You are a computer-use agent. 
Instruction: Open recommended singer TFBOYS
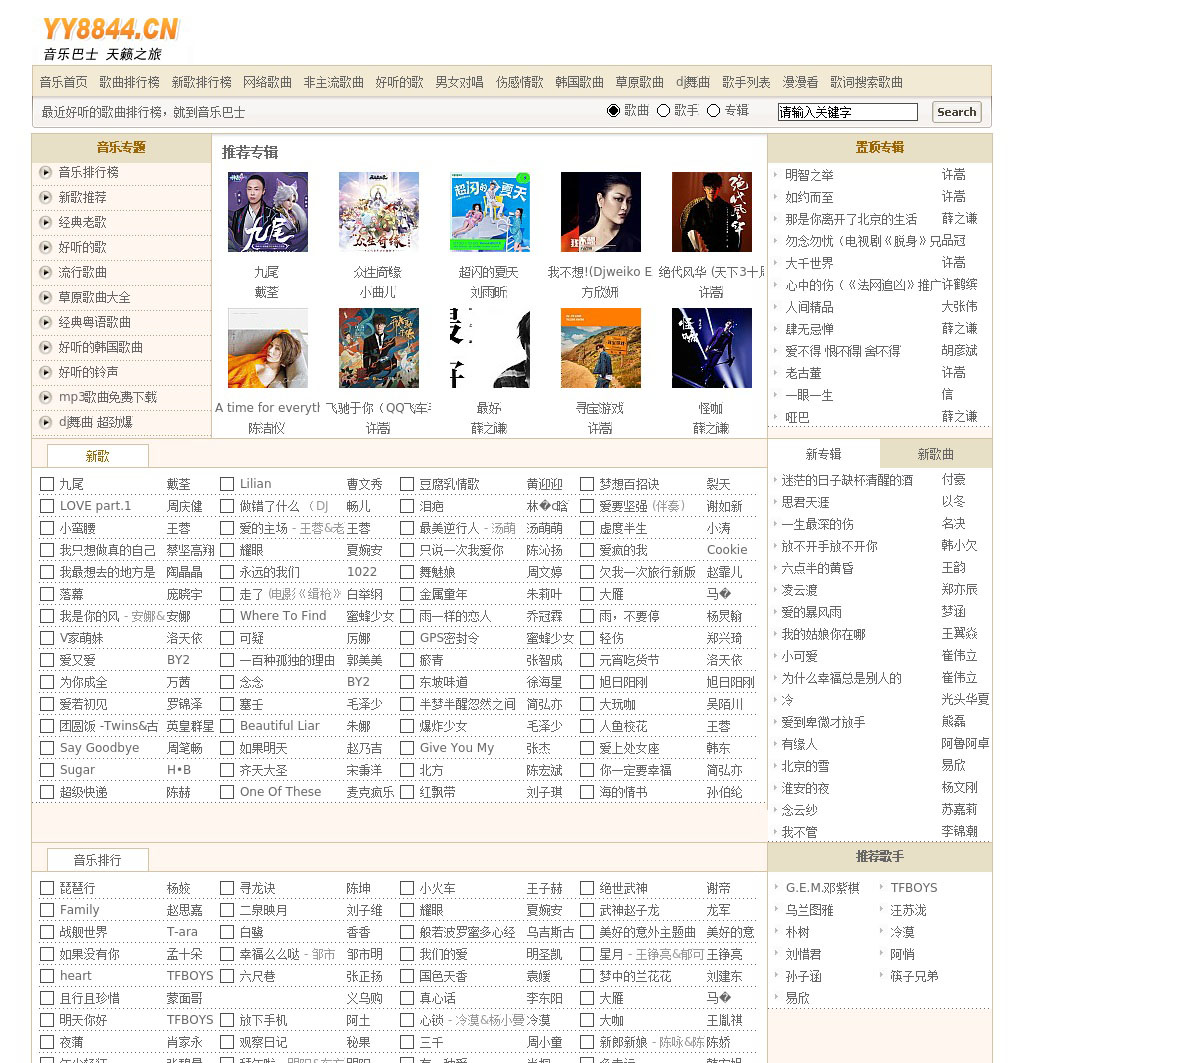(x=914, y=888)
